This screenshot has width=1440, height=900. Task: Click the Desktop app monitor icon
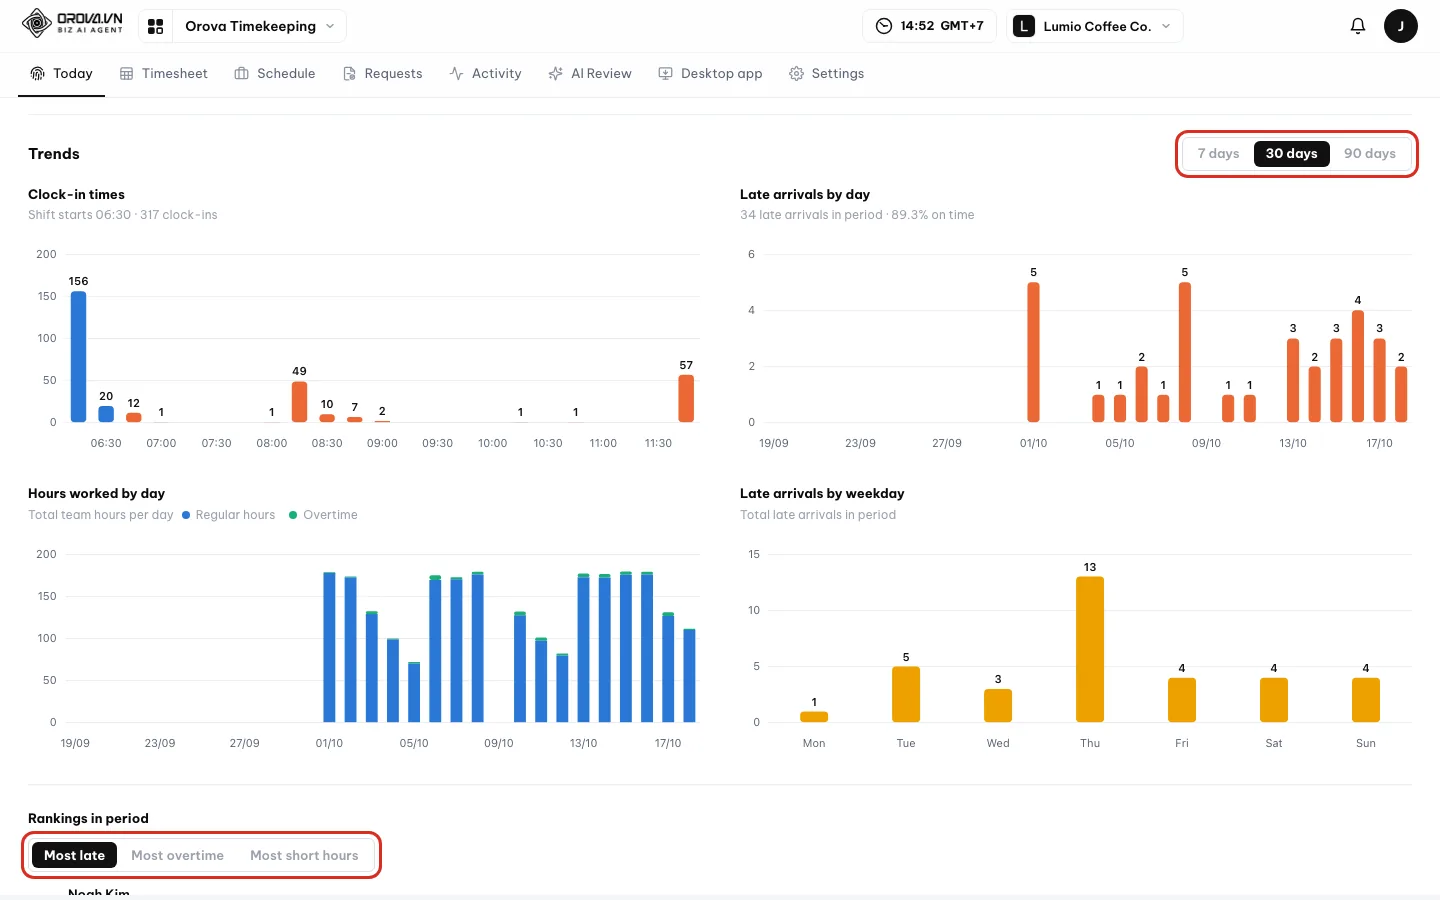(x=665, y=74)
